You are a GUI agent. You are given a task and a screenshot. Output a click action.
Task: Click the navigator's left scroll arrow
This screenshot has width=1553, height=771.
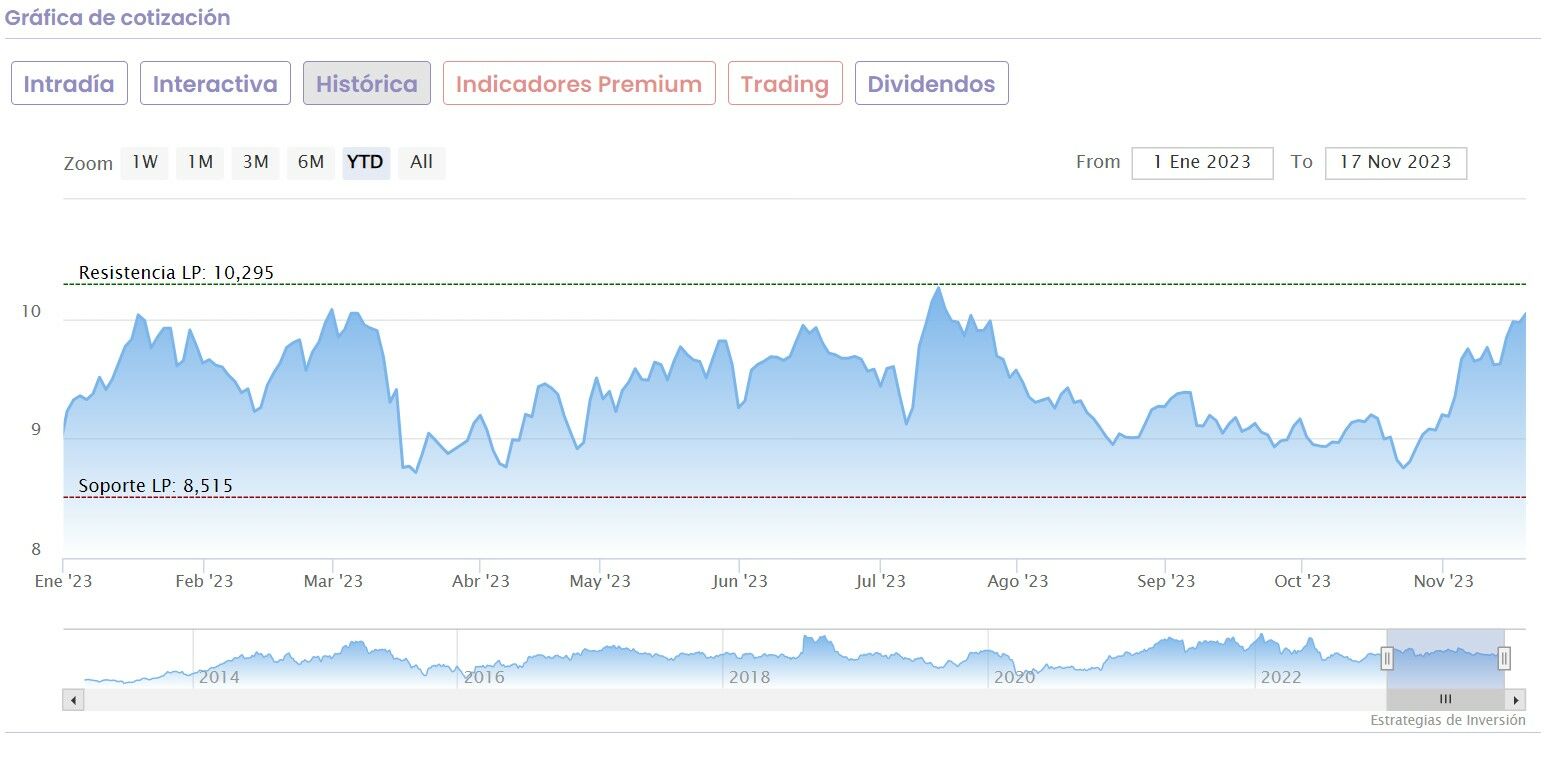(73, 700)
